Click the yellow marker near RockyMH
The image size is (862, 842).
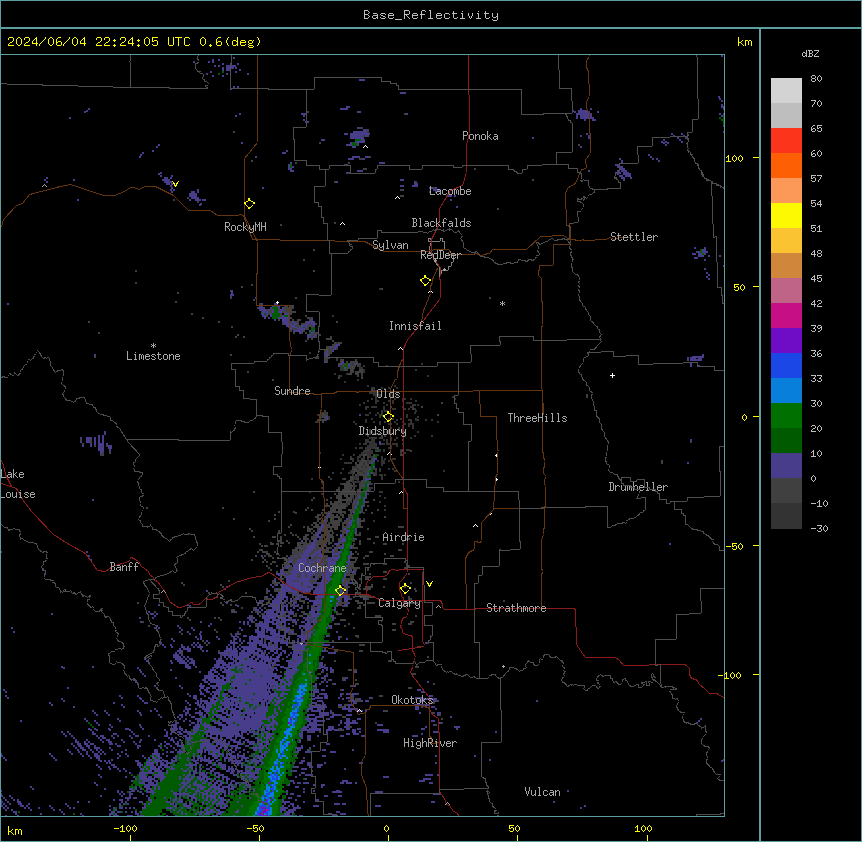tap(249, 203)
